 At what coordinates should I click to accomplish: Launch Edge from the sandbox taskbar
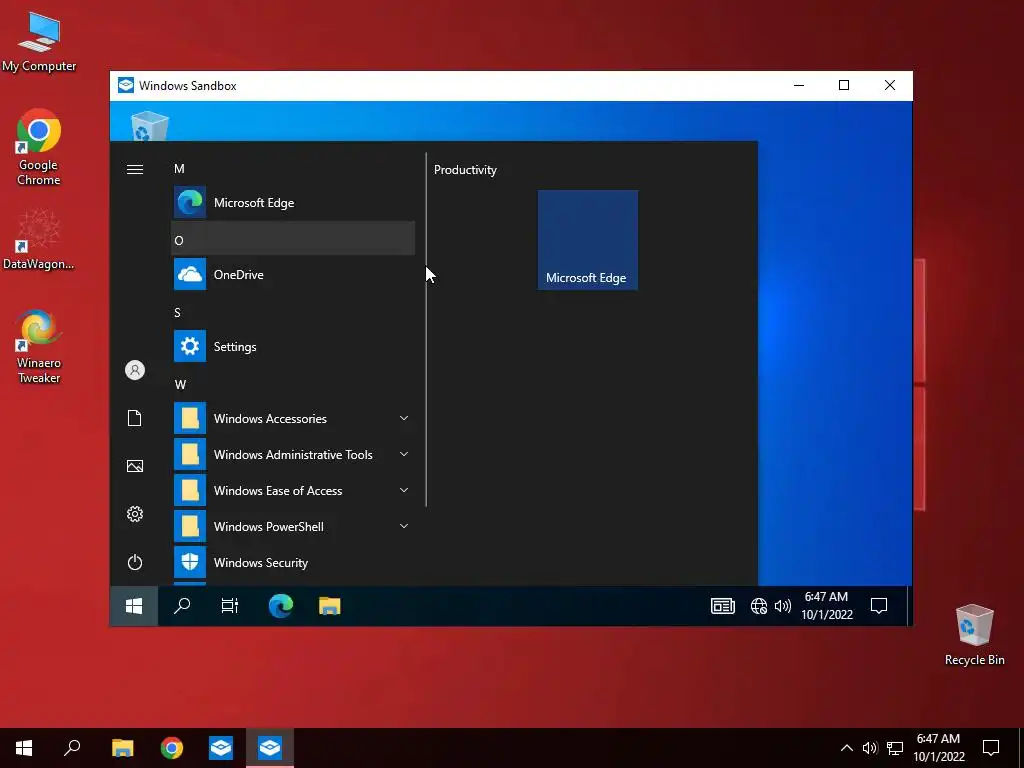[281, 606]
